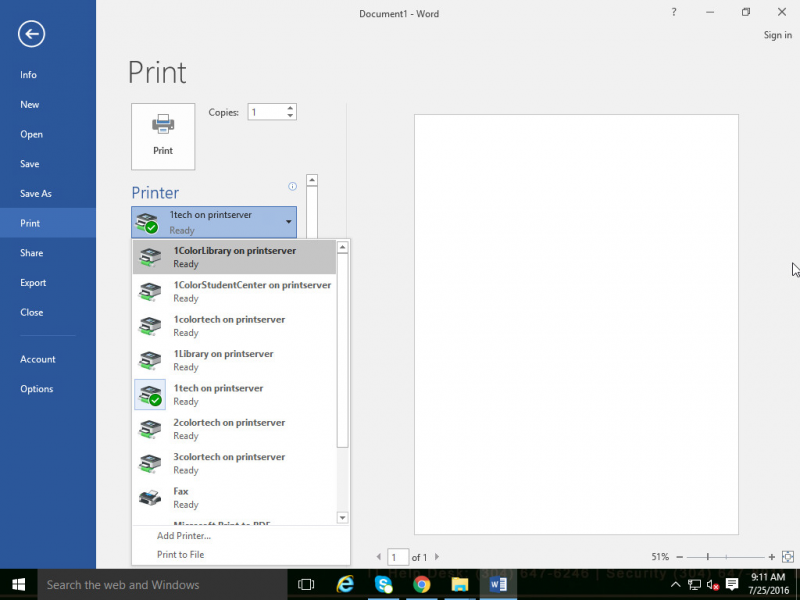The image size is (800, 600).
Task: Click the current page number field
Action: click(397, 557)
